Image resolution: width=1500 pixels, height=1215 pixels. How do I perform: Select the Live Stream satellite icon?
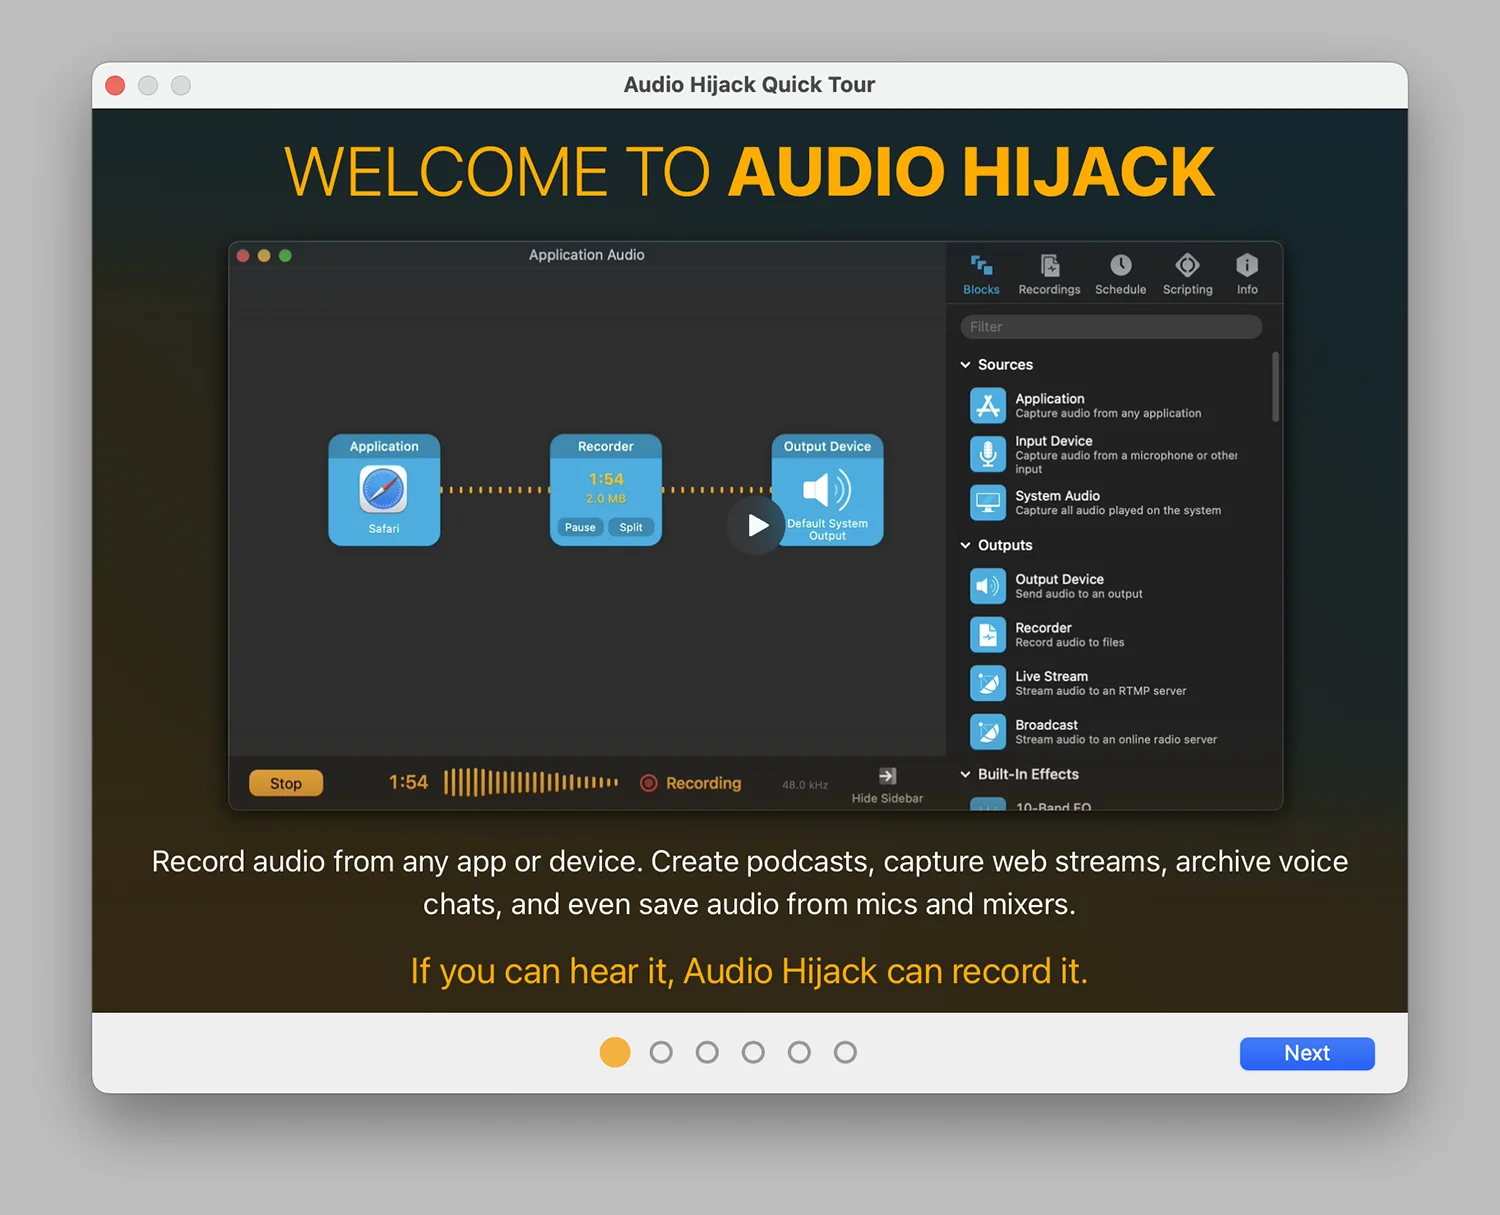pos(988,683)
